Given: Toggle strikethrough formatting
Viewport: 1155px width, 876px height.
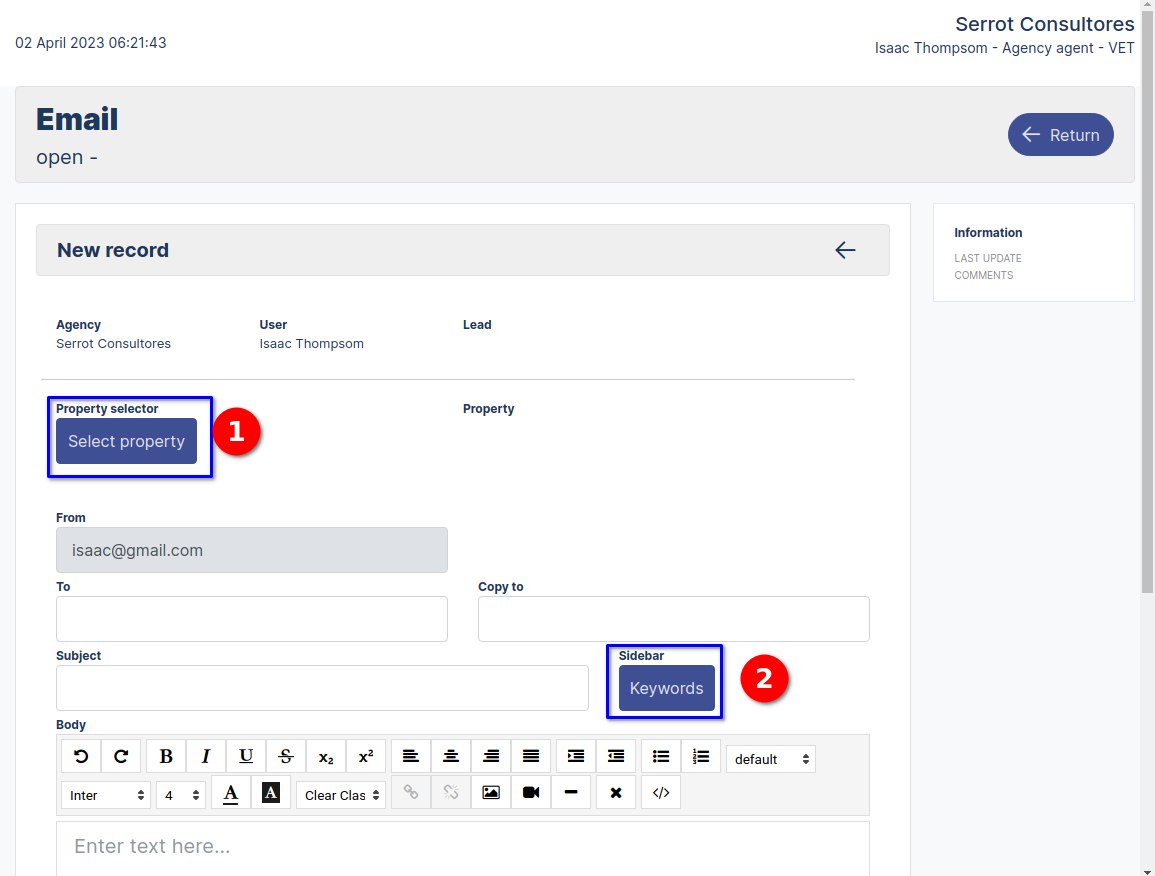Looking at the screenshot, I should 286,756.
